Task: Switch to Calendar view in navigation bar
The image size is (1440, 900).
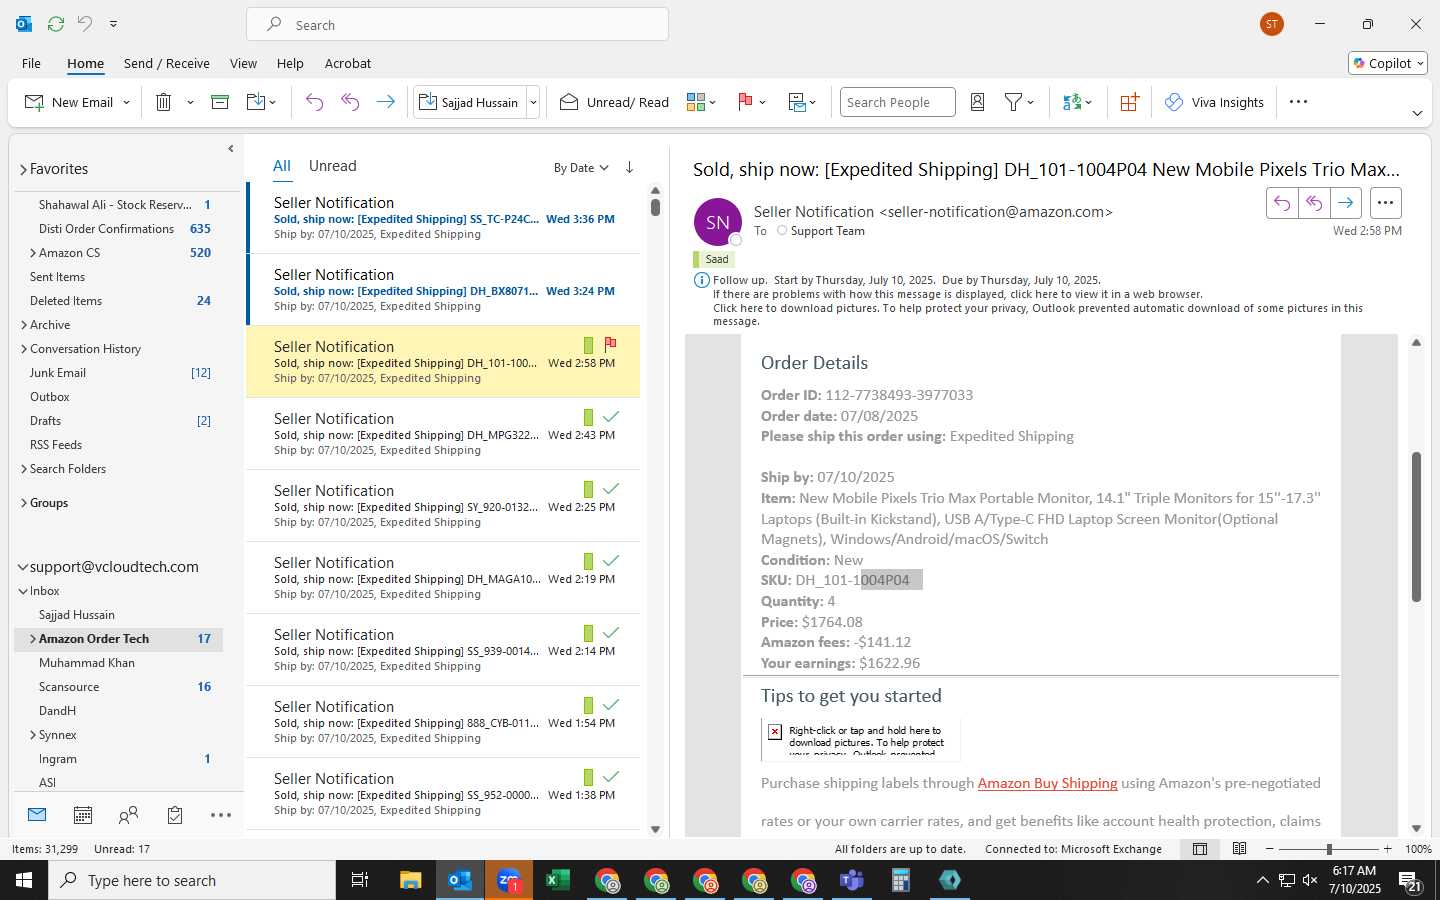Action: click(x=83, y=816)
